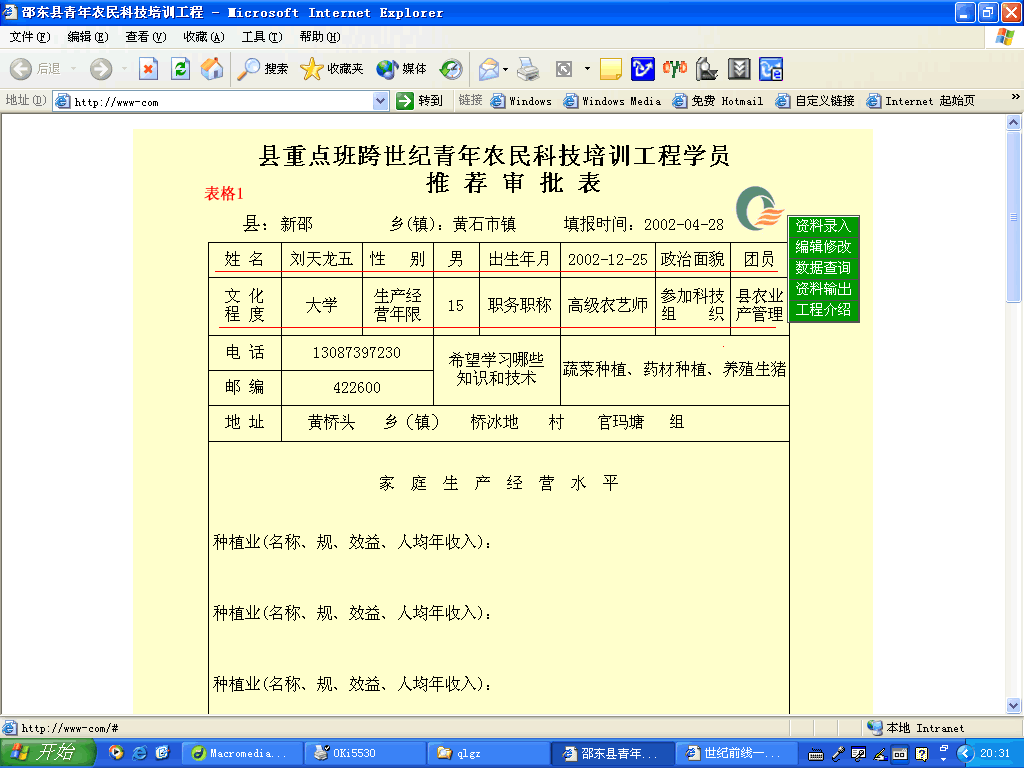Open Favorites (收藏夹) panel
This screenshot has height=768, width=1024.
pyautogui.click(x=332, y=69)
